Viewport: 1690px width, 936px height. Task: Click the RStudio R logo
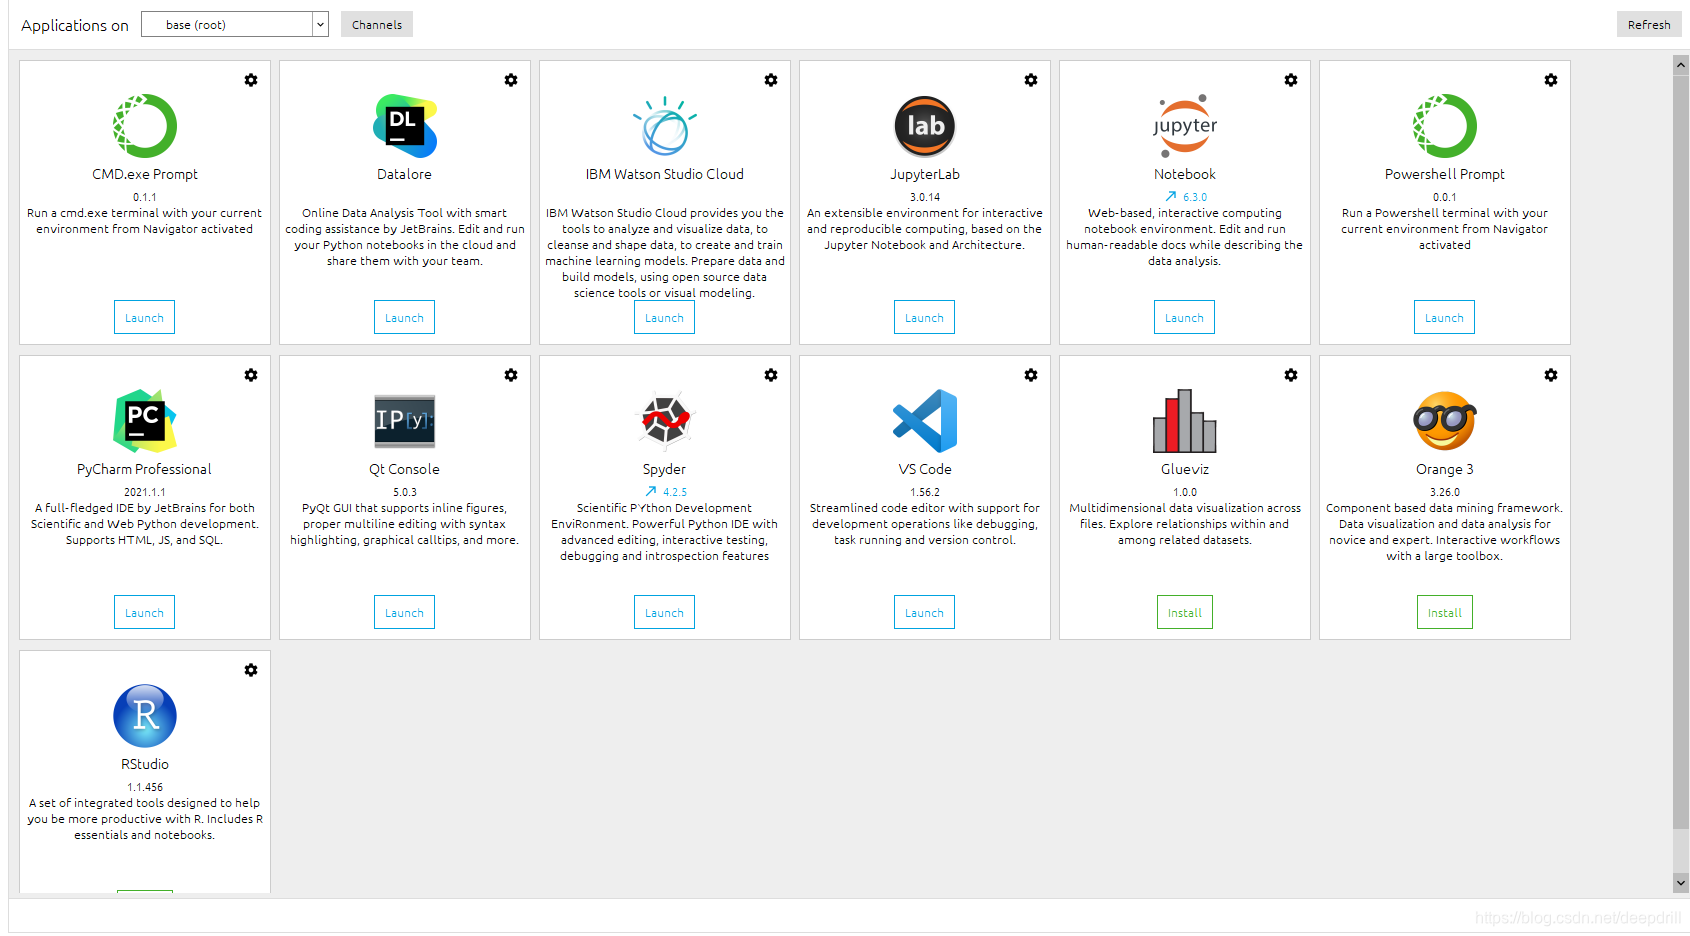pyautogui.click(x=145, y=716)
